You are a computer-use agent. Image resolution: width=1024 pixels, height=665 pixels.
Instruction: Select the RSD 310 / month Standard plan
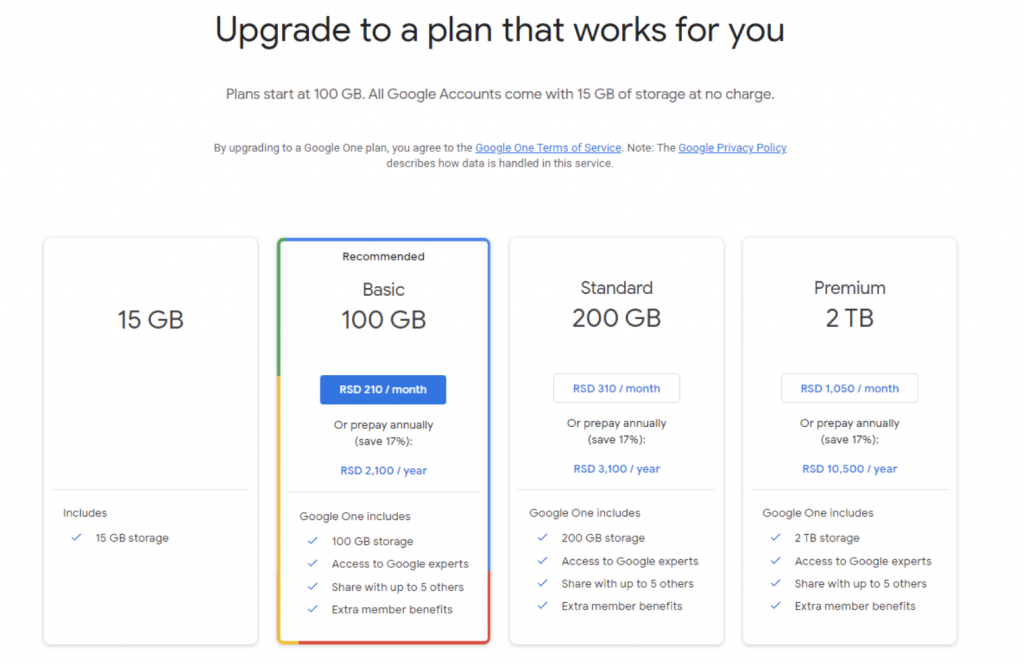(x=616, y=388)
